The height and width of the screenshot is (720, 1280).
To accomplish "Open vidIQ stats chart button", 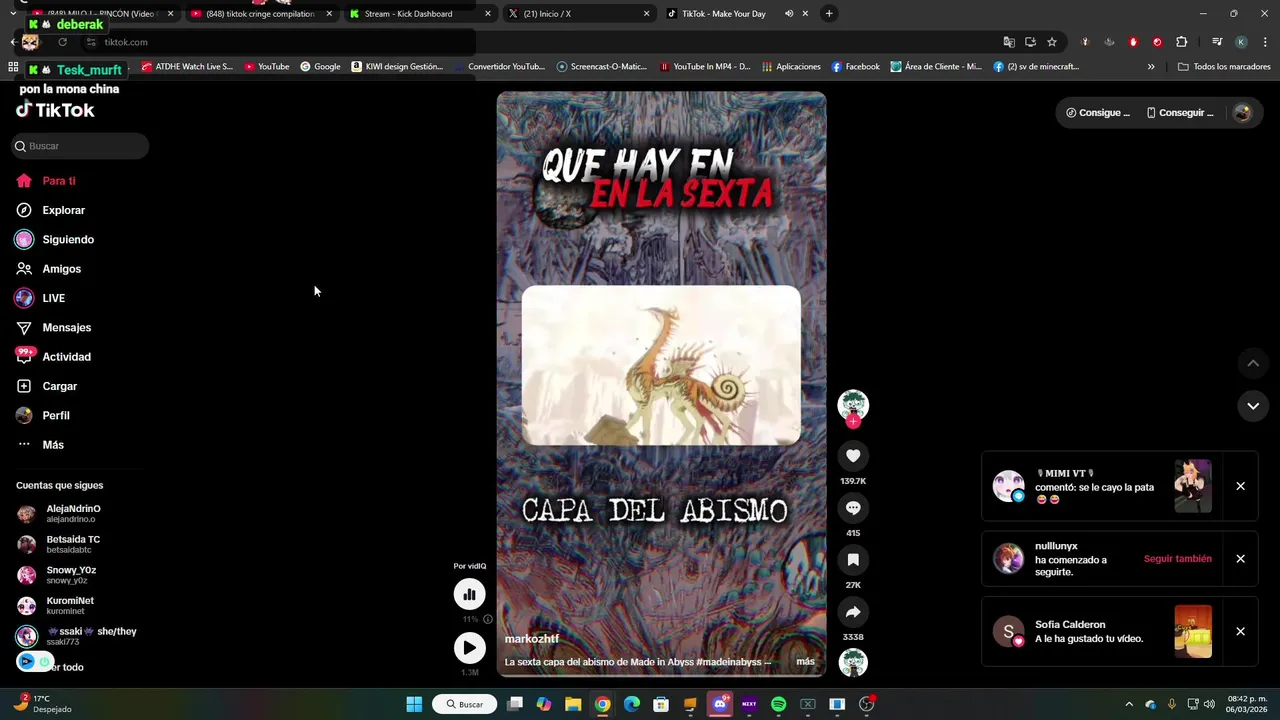I will [469, 594].
